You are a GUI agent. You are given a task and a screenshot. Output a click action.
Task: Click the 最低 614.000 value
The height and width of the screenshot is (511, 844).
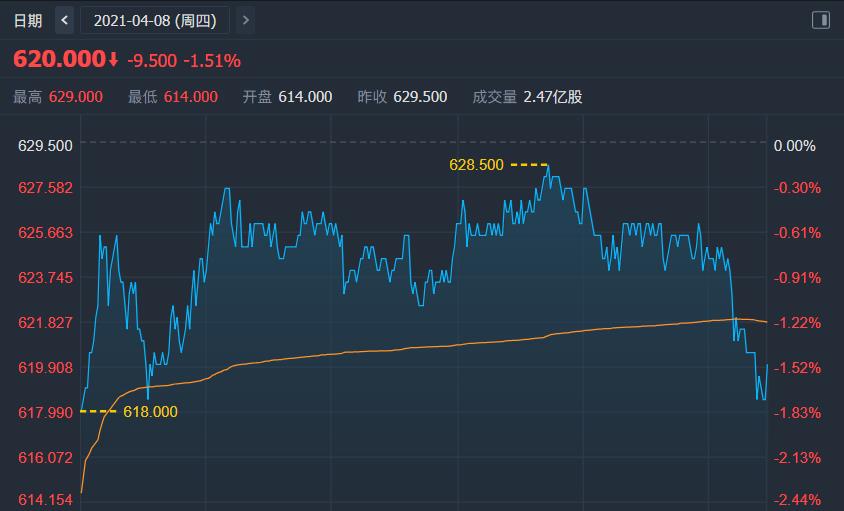(x=190, y=97)
